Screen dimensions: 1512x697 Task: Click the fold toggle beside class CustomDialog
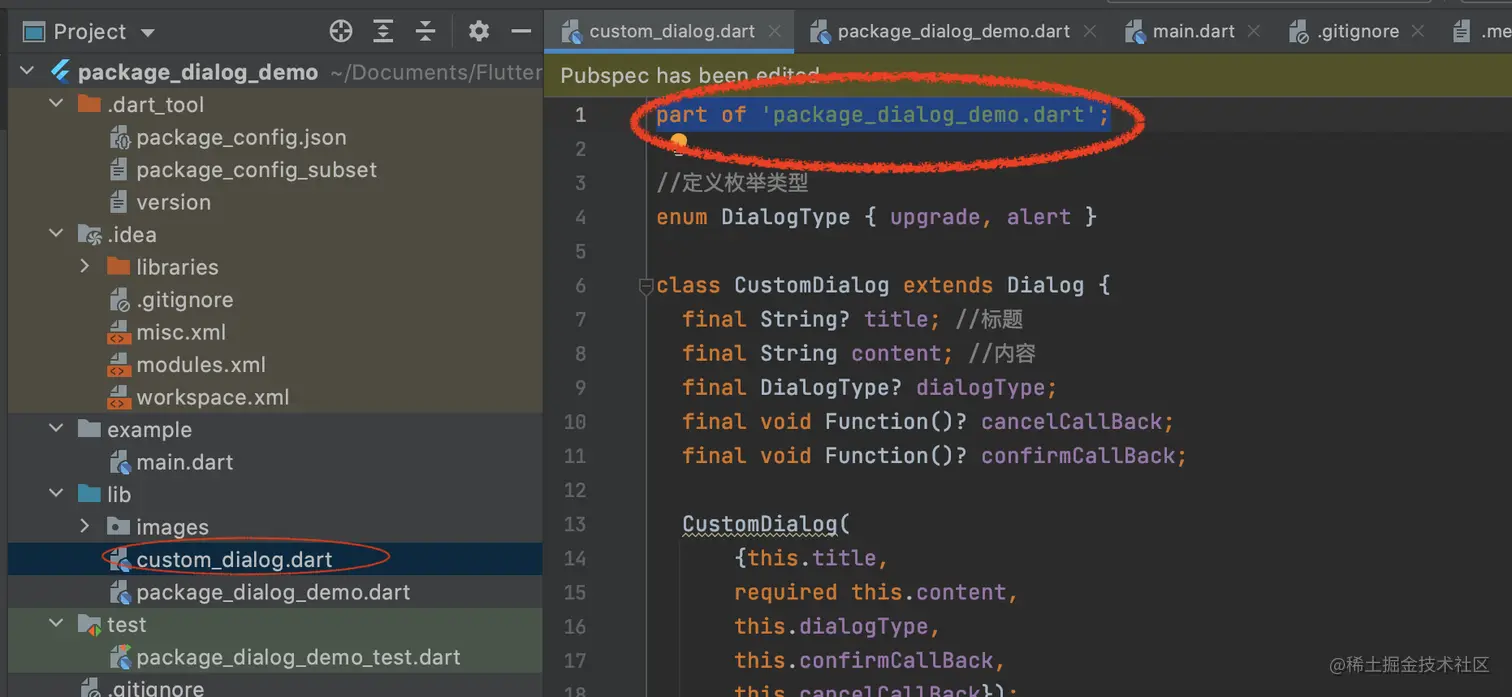click(646, 287)
